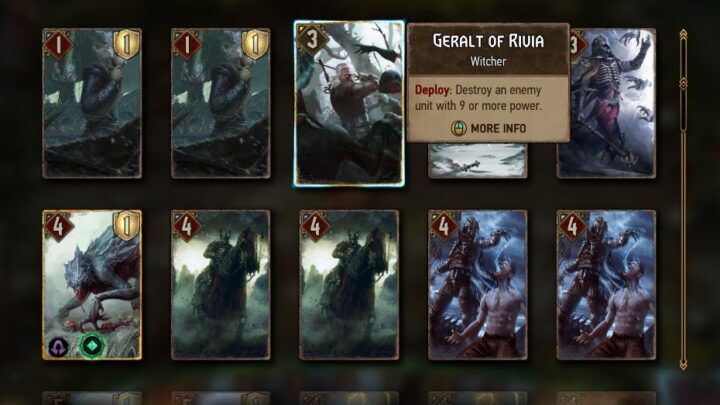This screenshot has height=405, width=720.
Task: Select the highlighted Geralt of Rivia card
Action: [x=349, y=103]
